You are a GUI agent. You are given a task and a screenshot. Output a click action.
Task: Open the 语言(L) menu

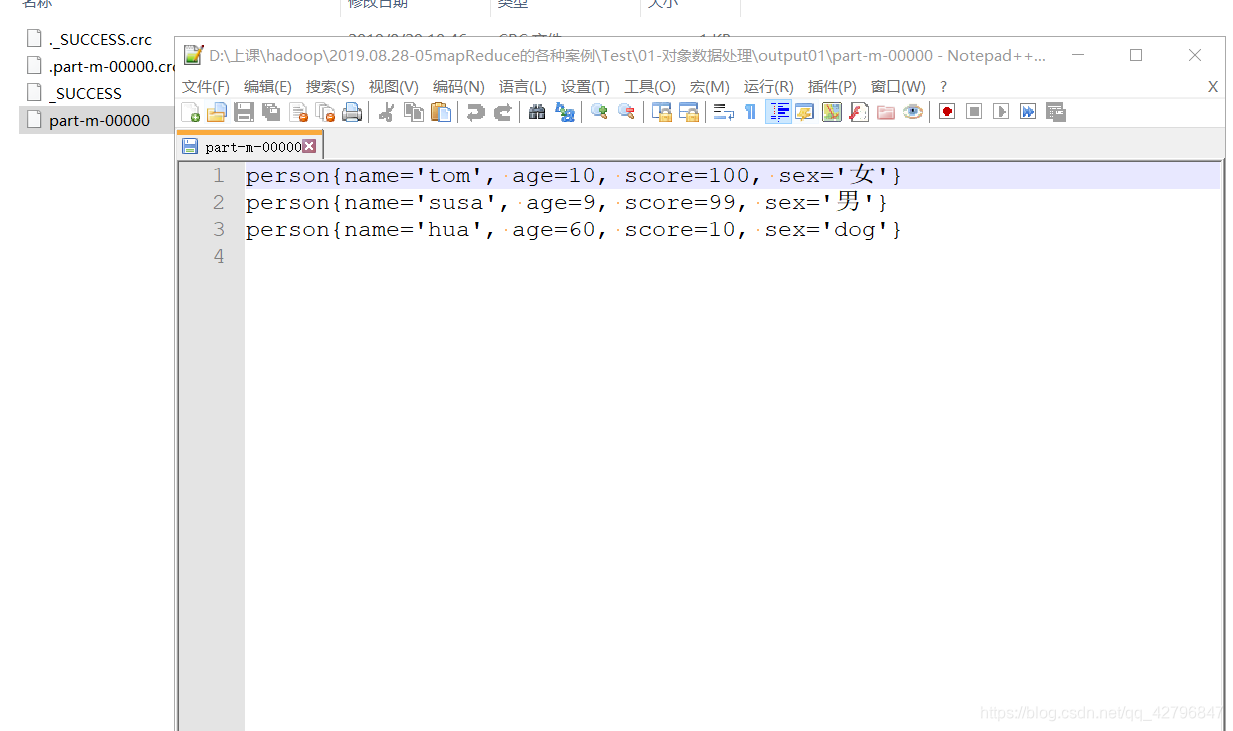(x=523, y=87)
